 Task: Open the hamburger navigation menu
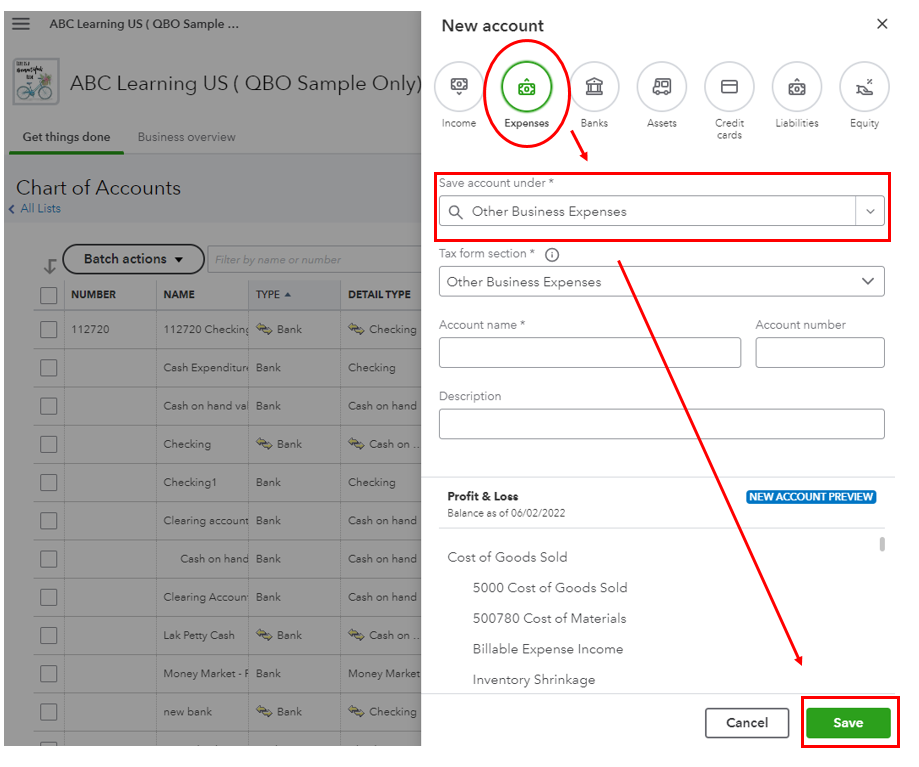coord(21,24)
